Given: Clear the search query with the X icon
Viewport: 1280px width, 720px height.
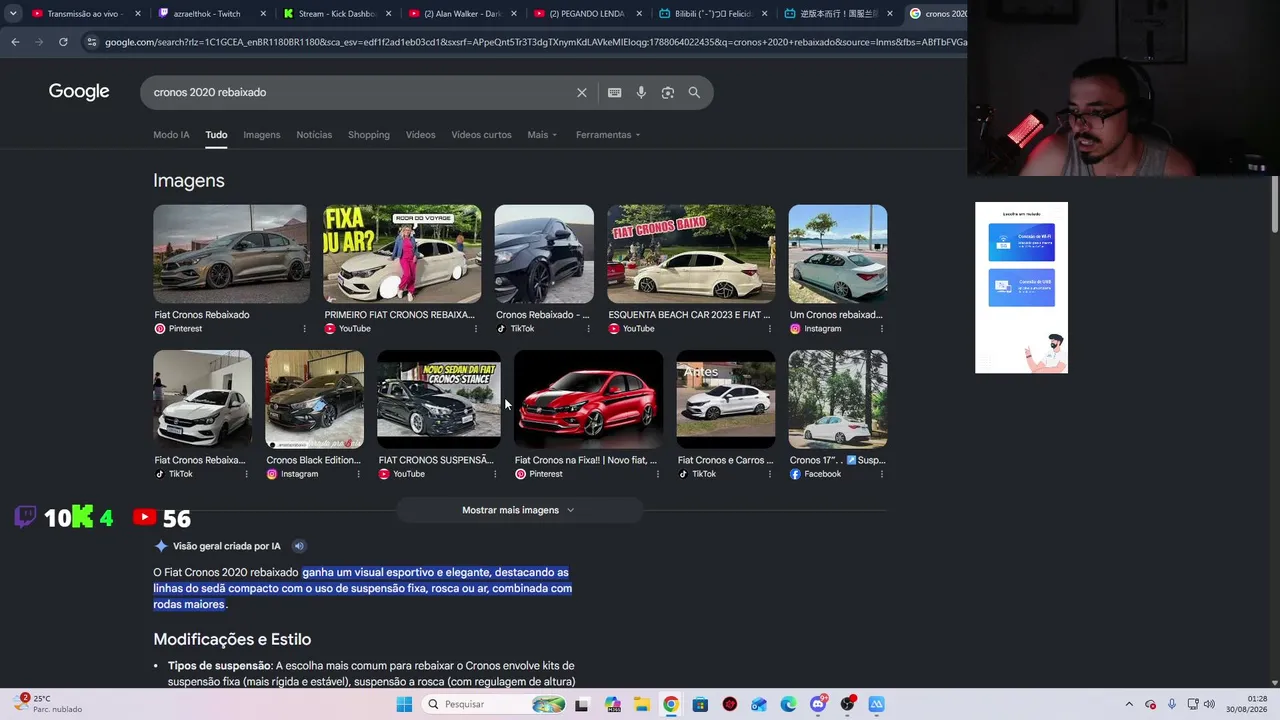Looking at the screenshot, I should tap(582, 92).
